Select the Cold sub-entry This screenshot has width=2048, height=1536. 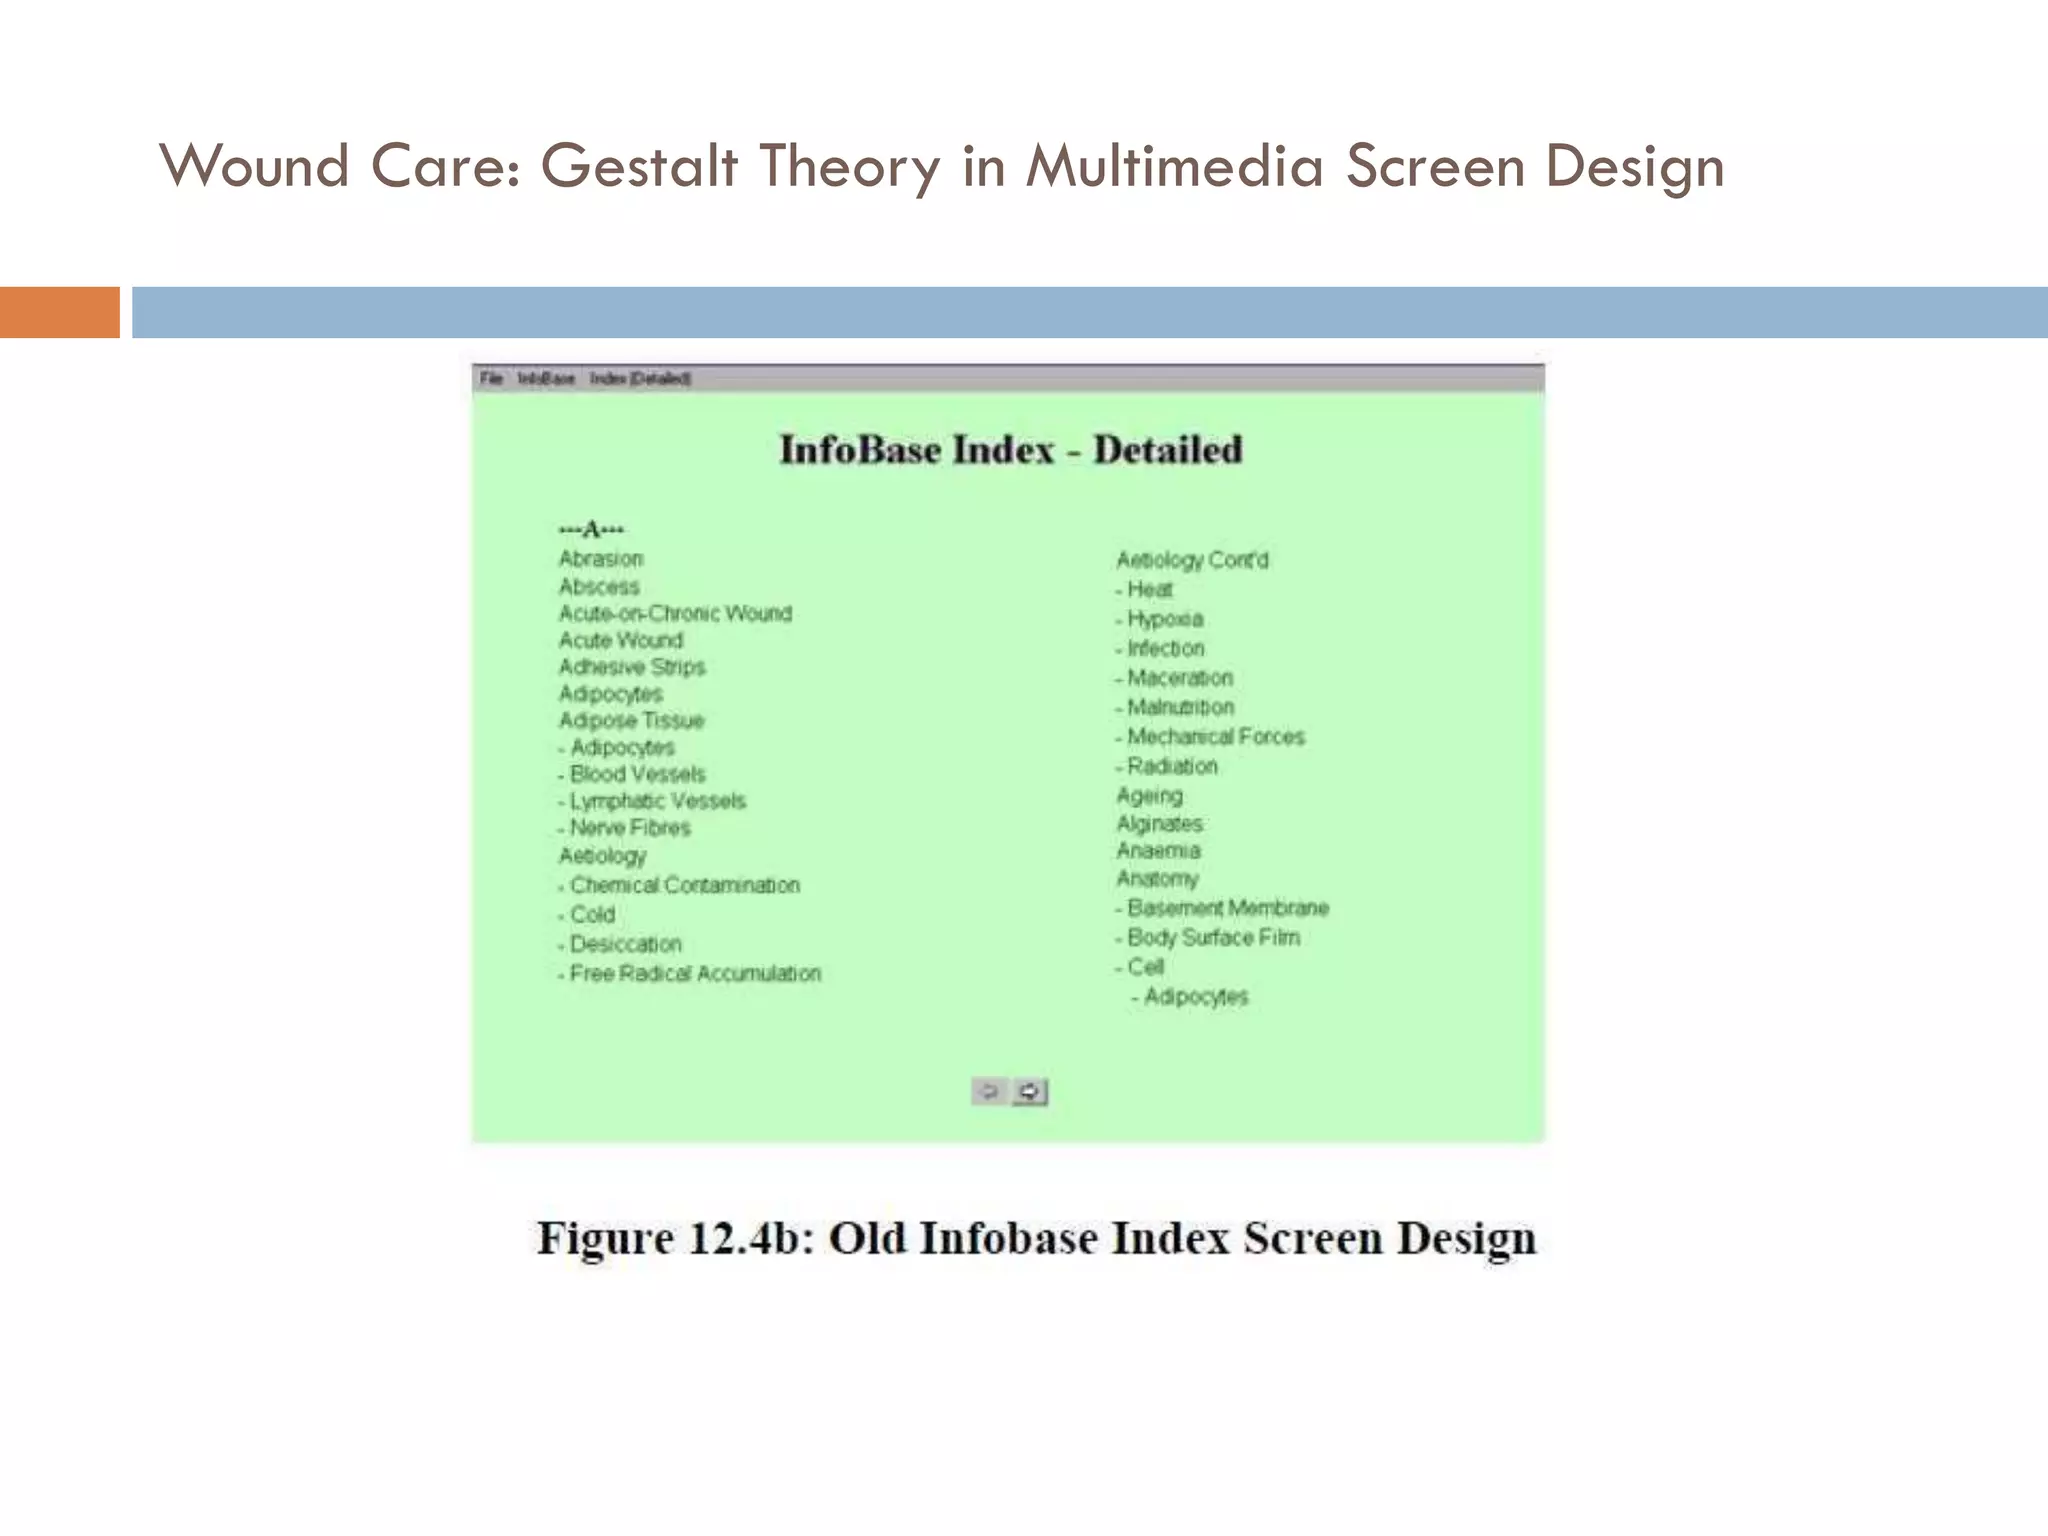(x=587, y=914)
